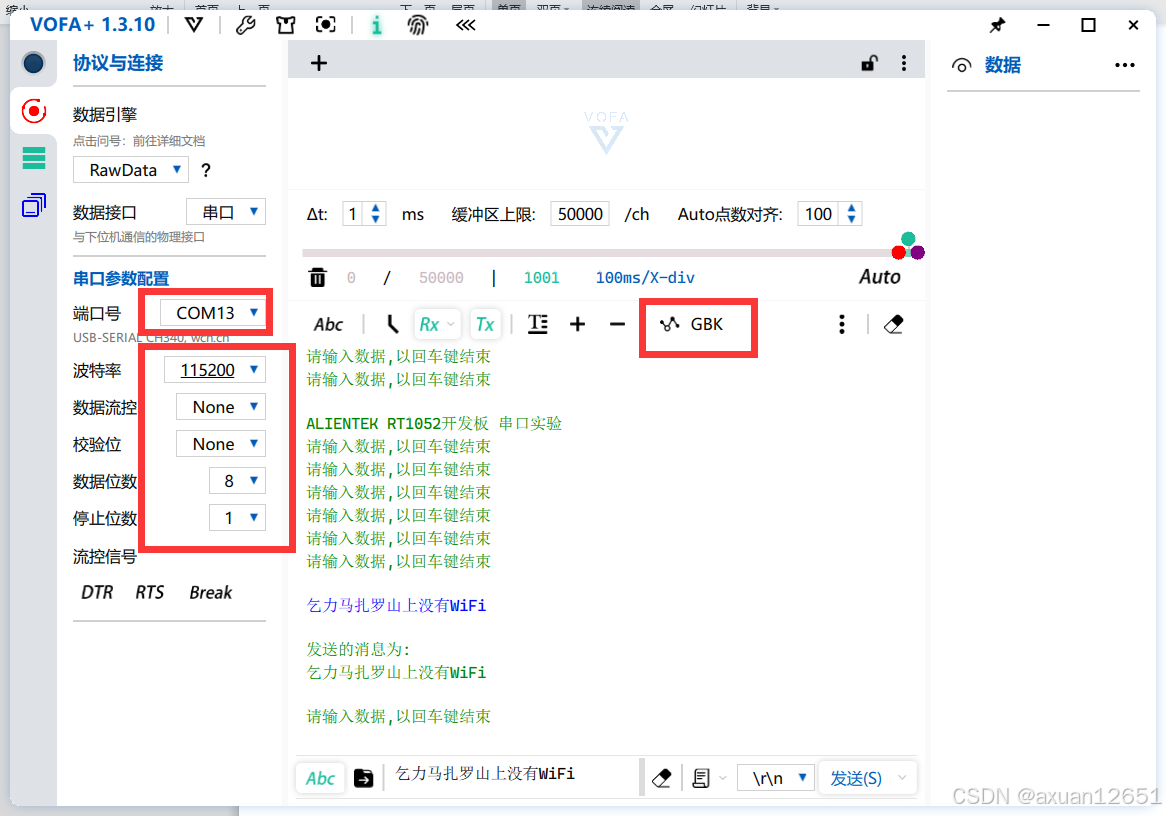
Task: Toggle Tx message display
Action: pyautogui.click(x=485, y=324)
